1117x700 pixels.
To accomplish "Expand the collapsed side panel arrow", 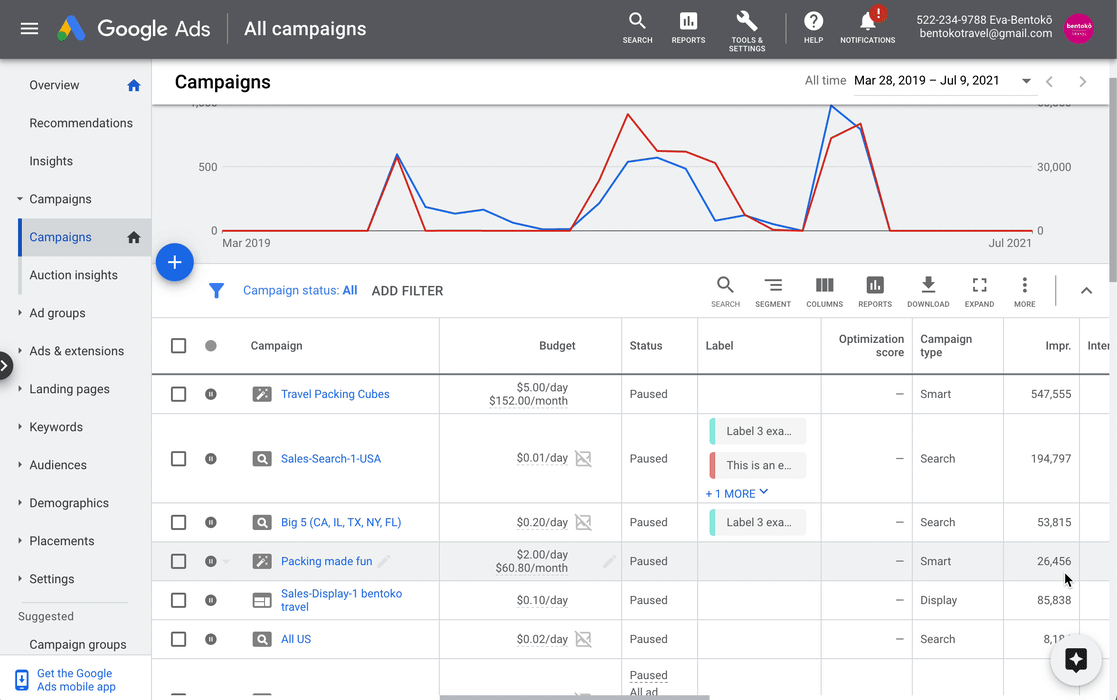I will [x=5, y=366].
